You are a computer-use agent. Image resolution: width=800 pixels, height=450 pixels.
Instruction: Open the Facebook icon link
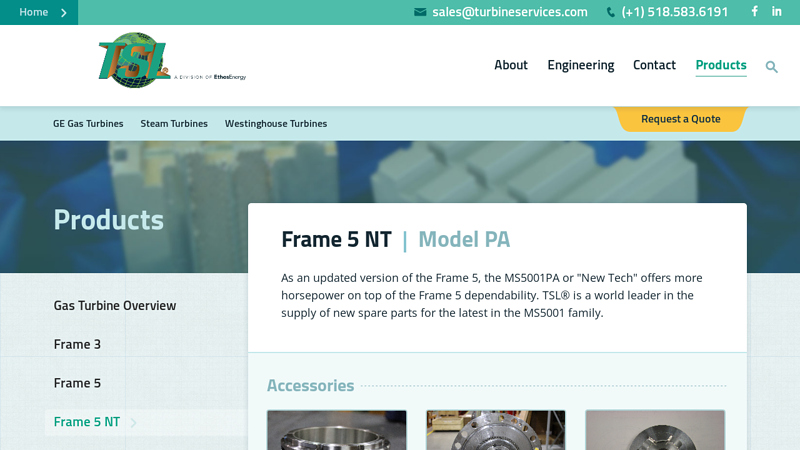pyautogui.click(x=755, y=11)
